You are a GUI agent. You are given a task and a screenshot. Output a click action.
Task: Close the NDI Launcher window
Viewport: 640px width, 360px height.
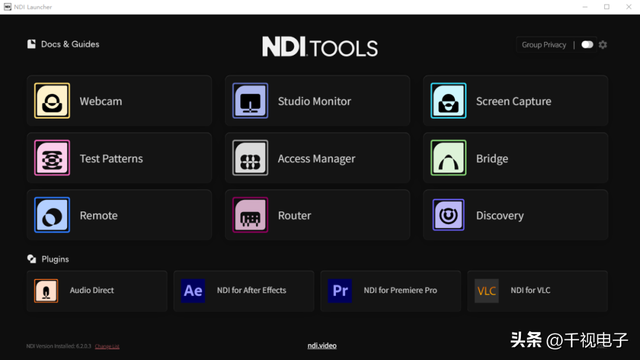coord(629,7)
